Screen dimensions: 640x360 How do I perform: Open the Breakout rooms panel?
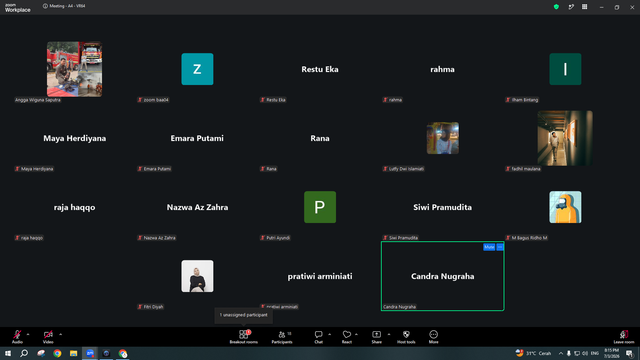coord(243,337)
